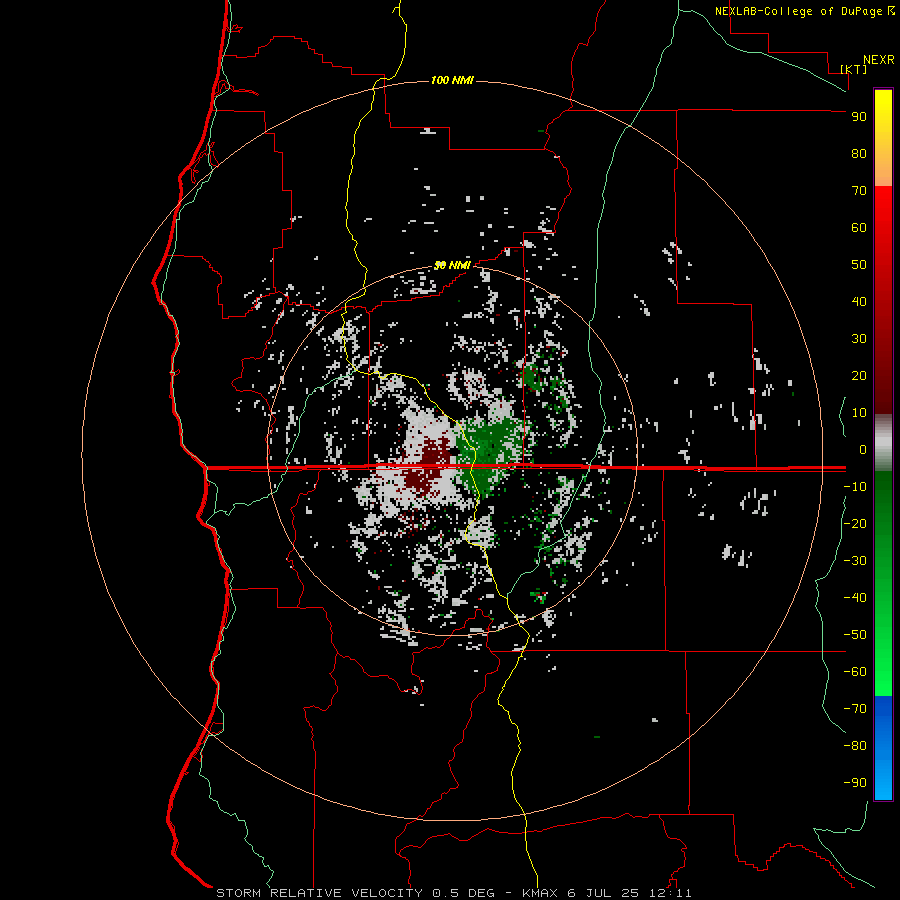Select the 0 value on velocity scale
The width and height of the screenshot is (900, 900).
863,449
